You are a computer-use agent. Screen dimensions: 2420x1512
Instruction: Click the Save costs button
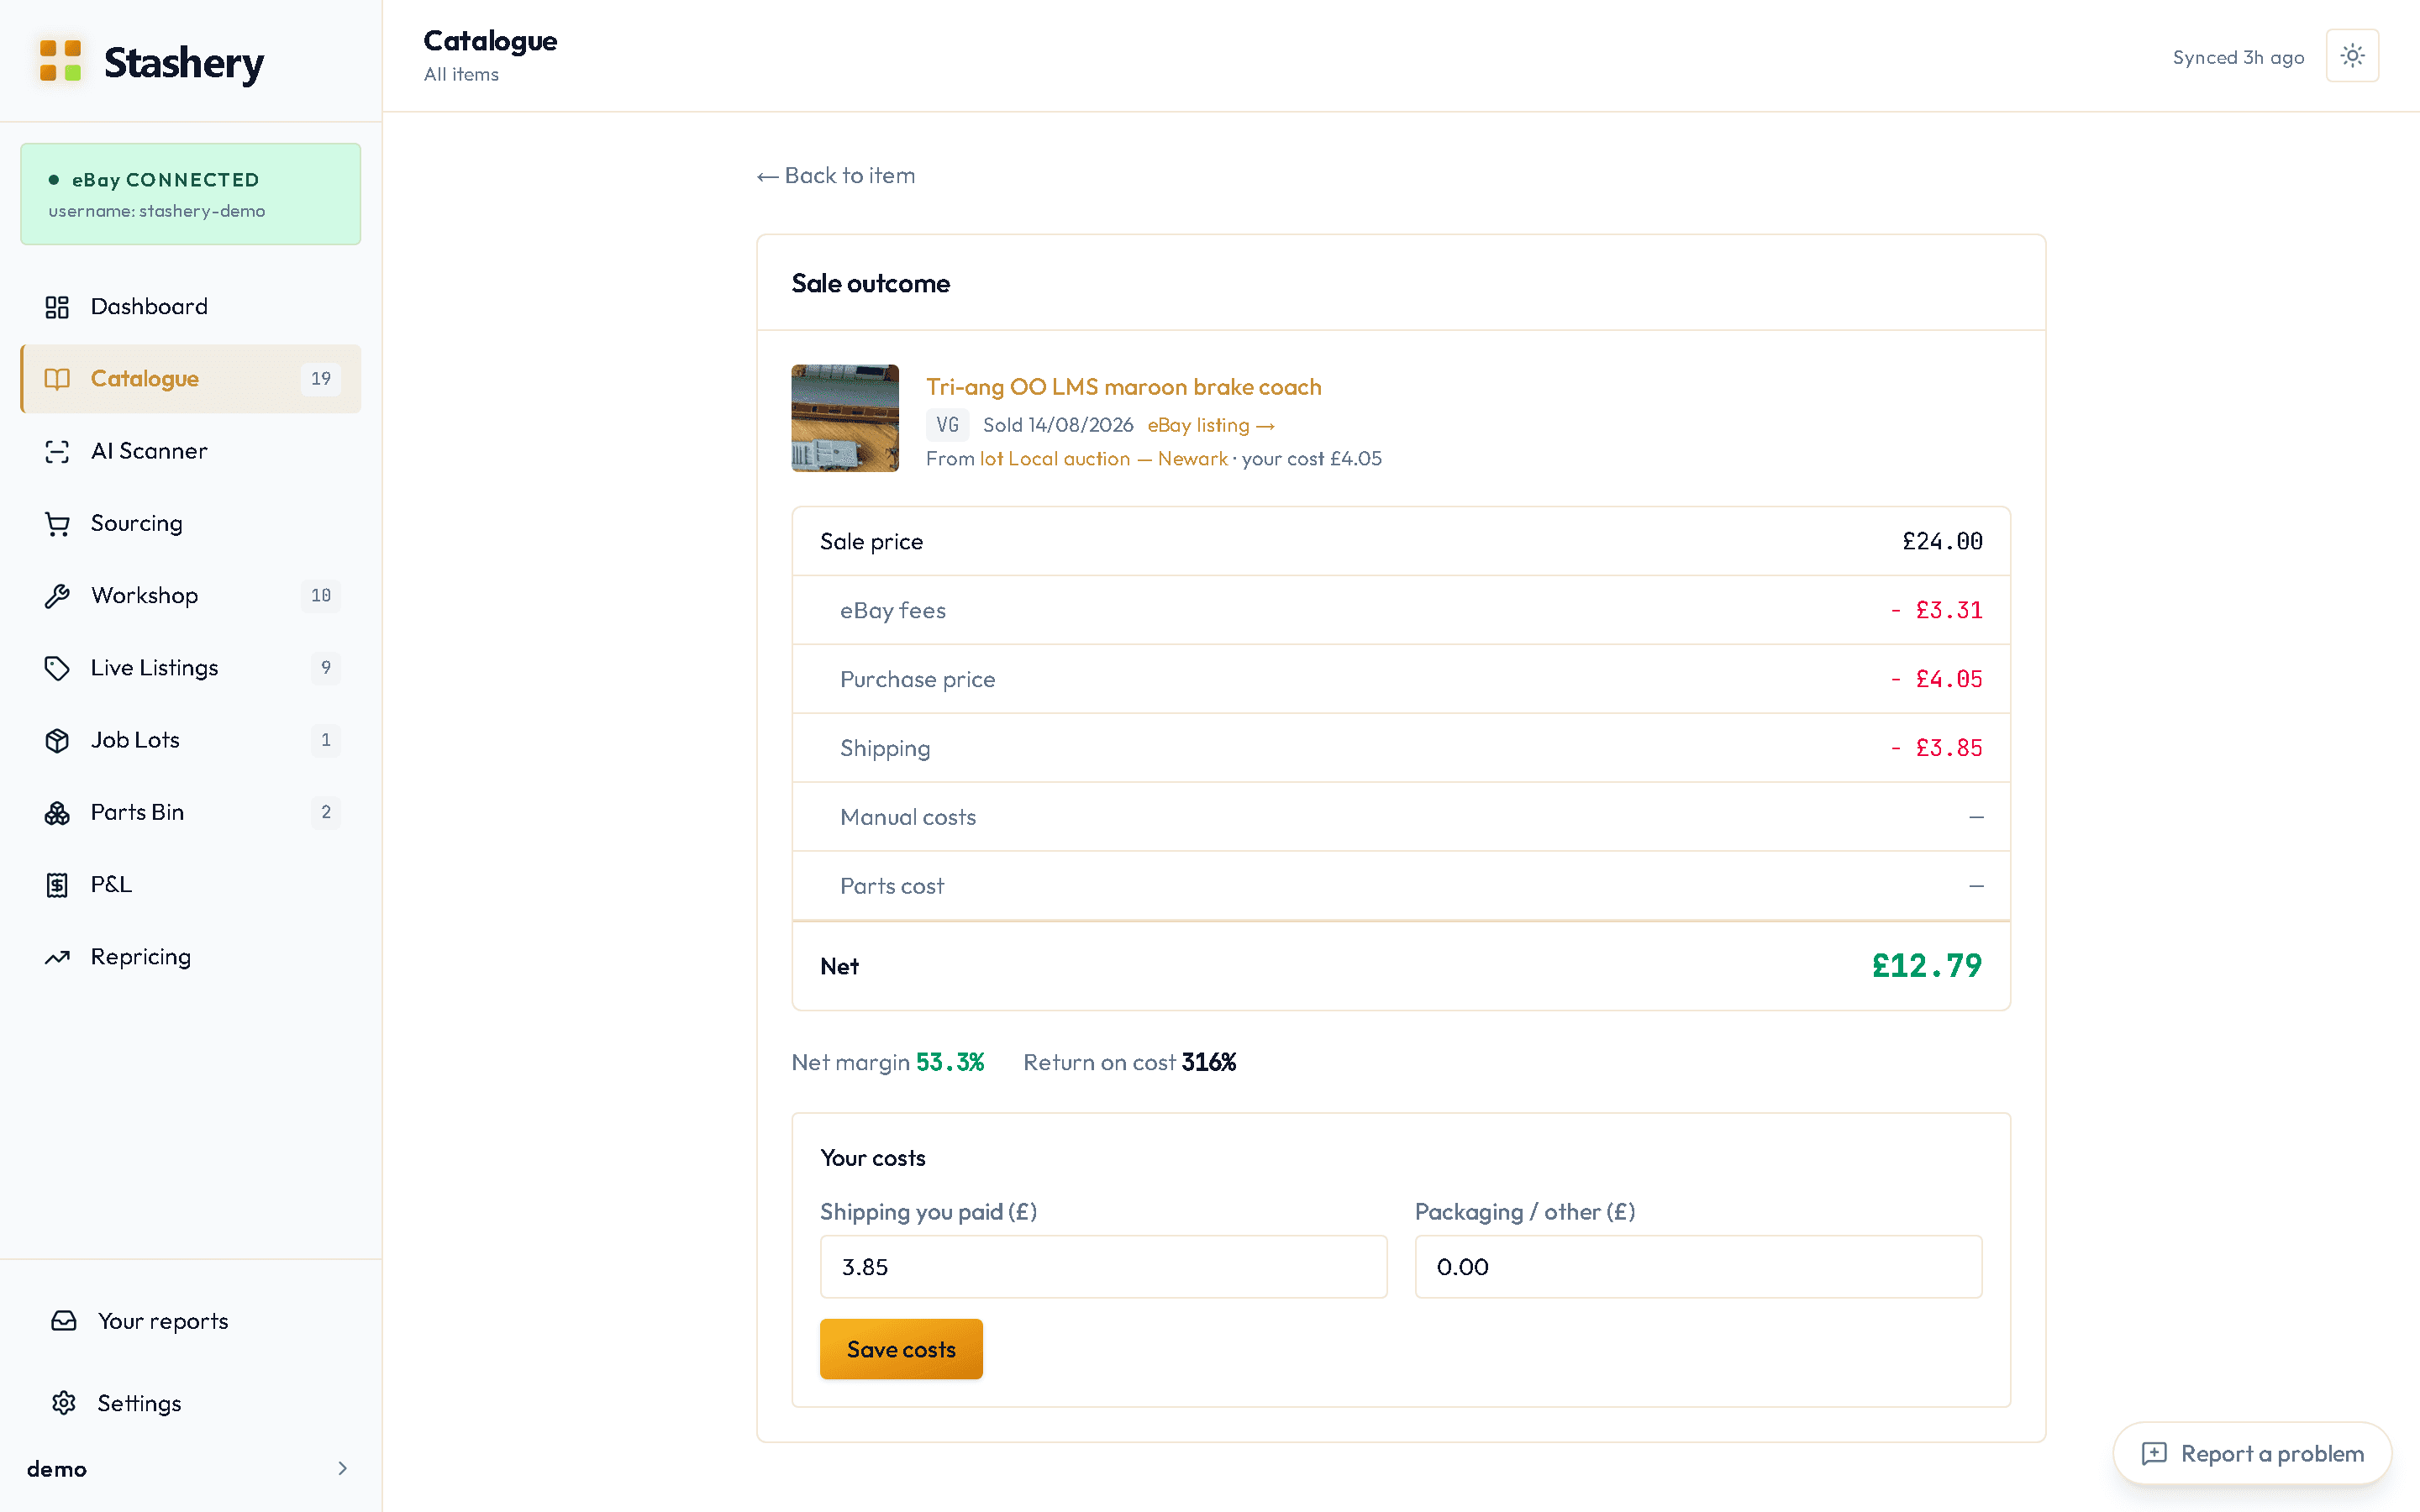[901, 1349]
